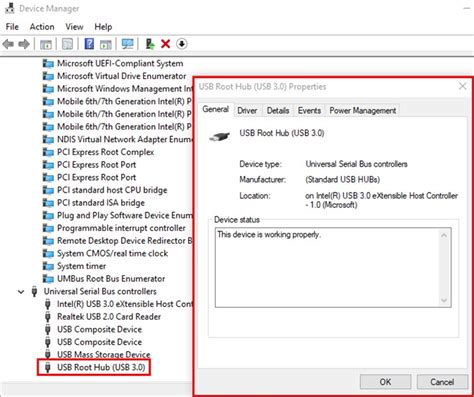Open the Help menu
Viewport: 474px width, 397px height.
point(103,27)
